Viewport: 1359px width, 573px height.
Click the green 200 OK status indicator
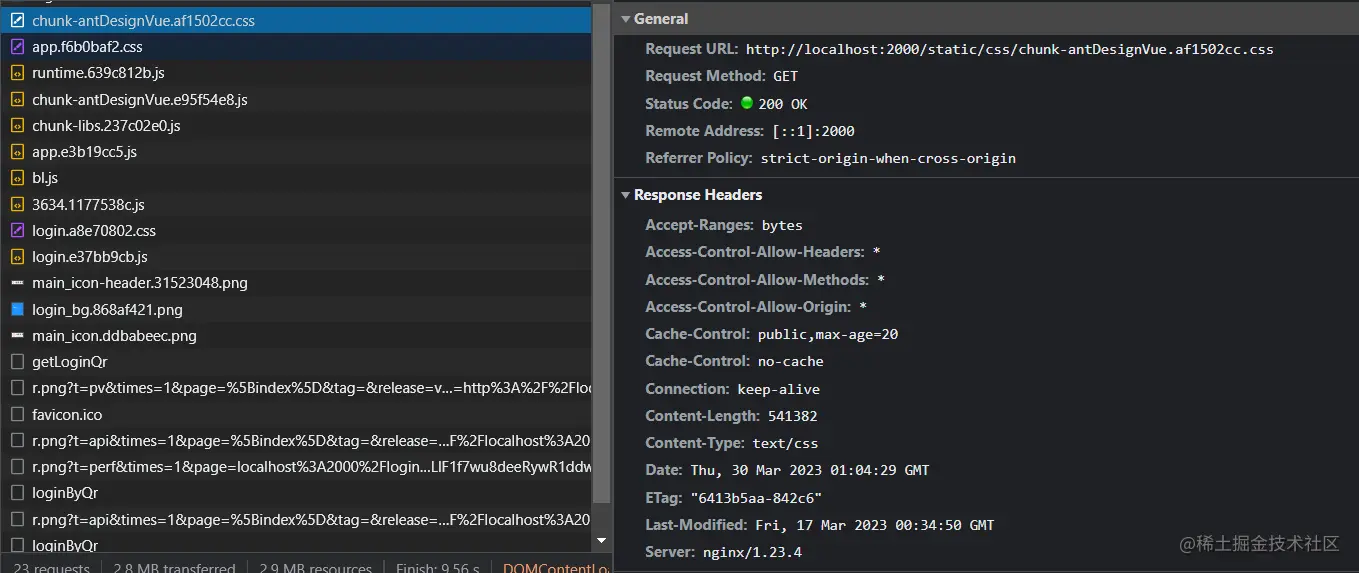746,103
